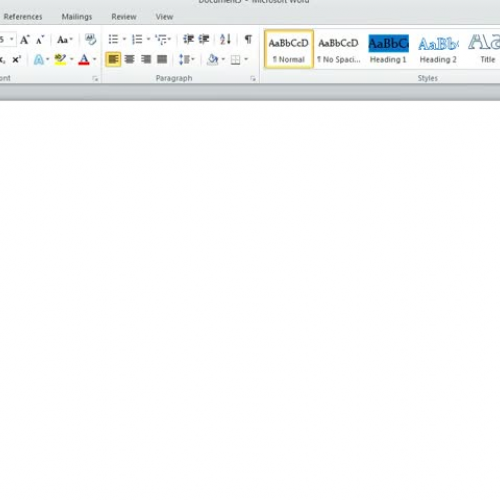This screenshot has width=500, height=500.
Task: Apply Text Effects glowing A icon
Action: (x=39, y=60)
